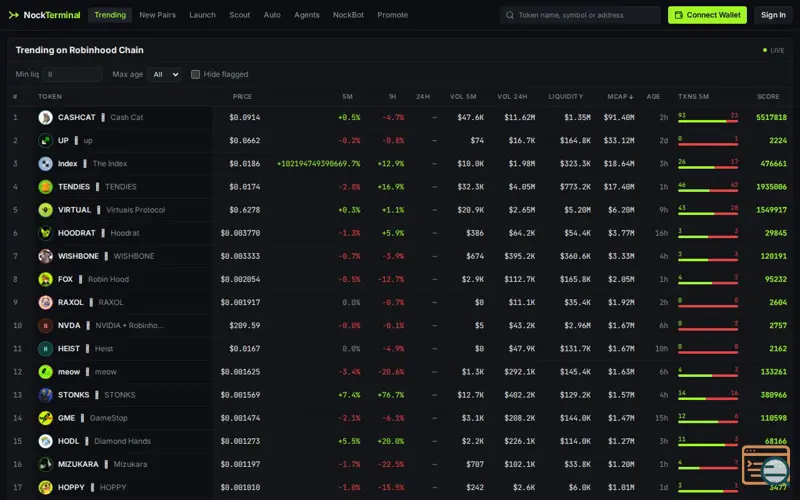Click the search magnifier icon

click(x=510, y=15)
